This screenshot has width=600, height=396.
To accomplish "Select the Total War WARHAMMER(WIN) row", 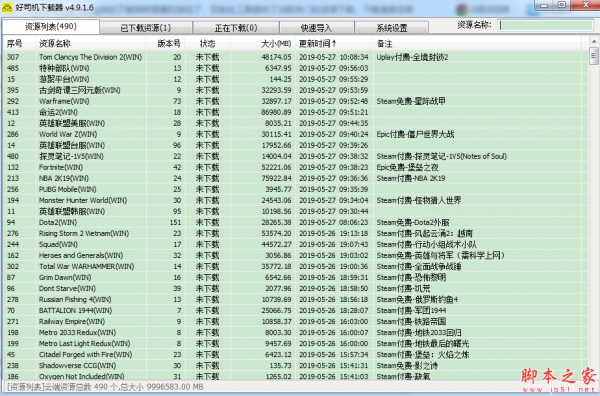I will click(x=295, y=266).
